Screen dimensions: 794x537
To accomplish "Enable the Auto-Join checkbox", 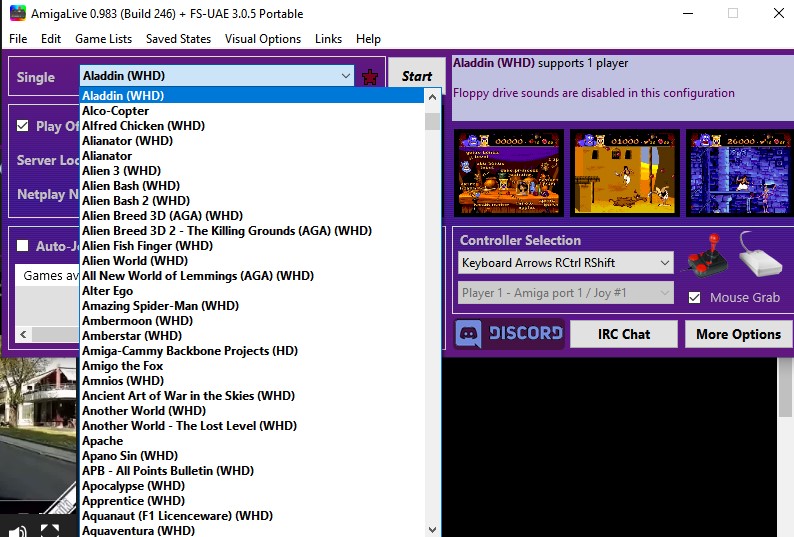I will (23, 245).
